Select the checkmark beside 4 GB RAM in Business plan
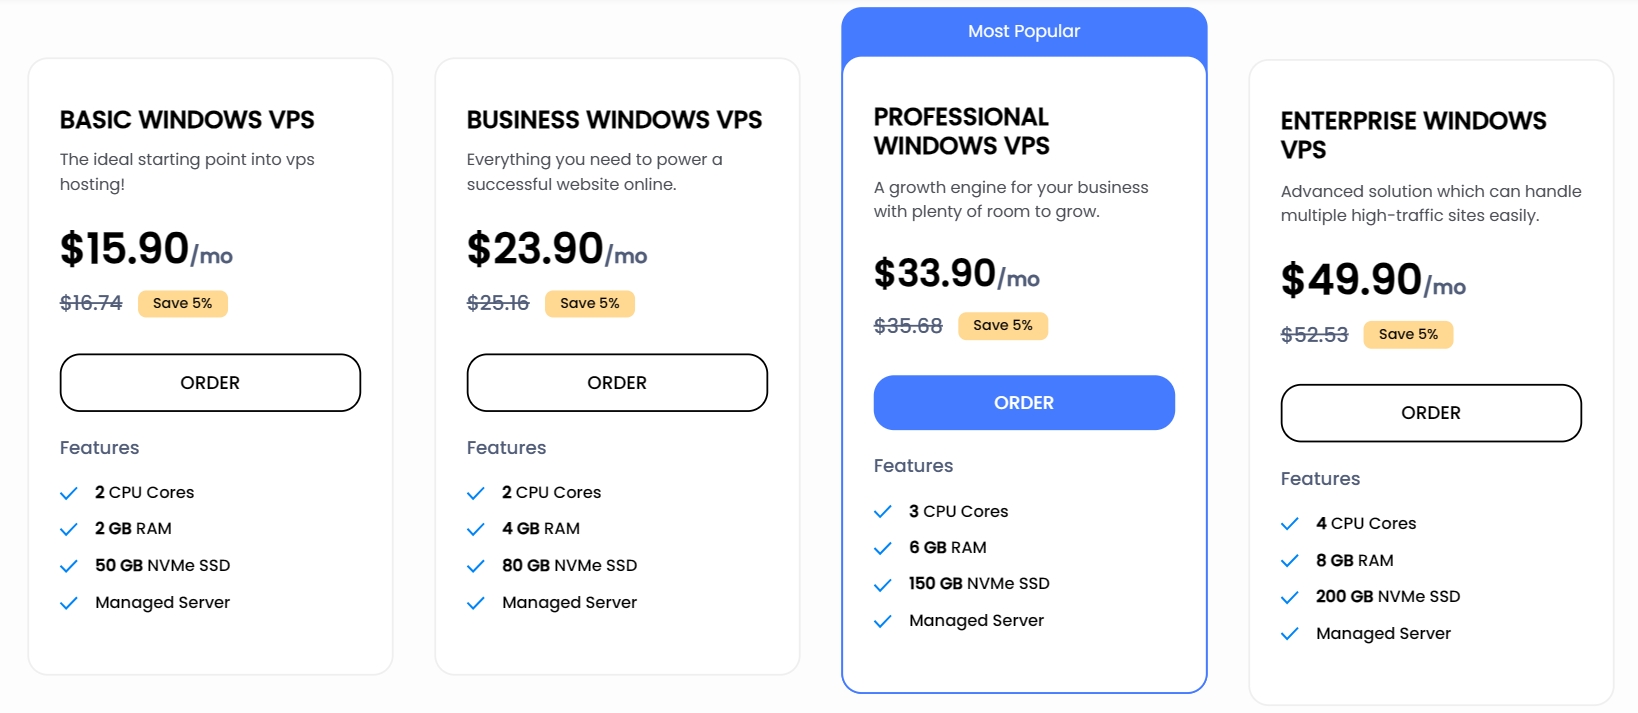 point(477,528)
